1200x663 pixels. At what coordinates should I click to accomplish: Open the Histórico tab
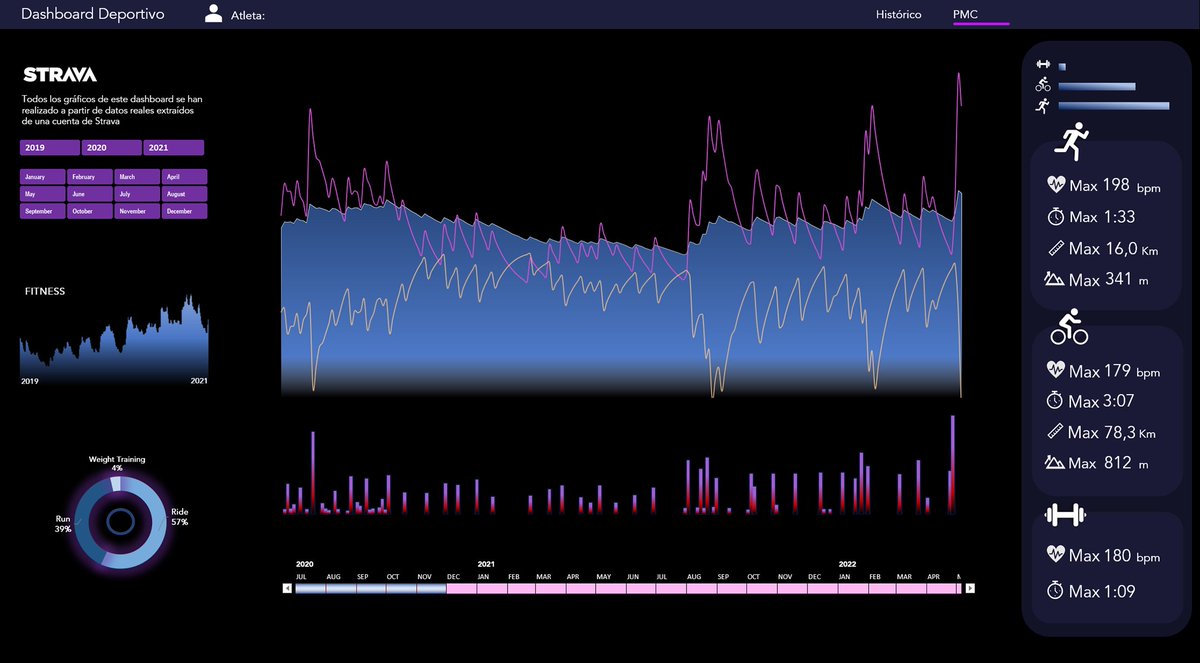[x=899, y=15]
